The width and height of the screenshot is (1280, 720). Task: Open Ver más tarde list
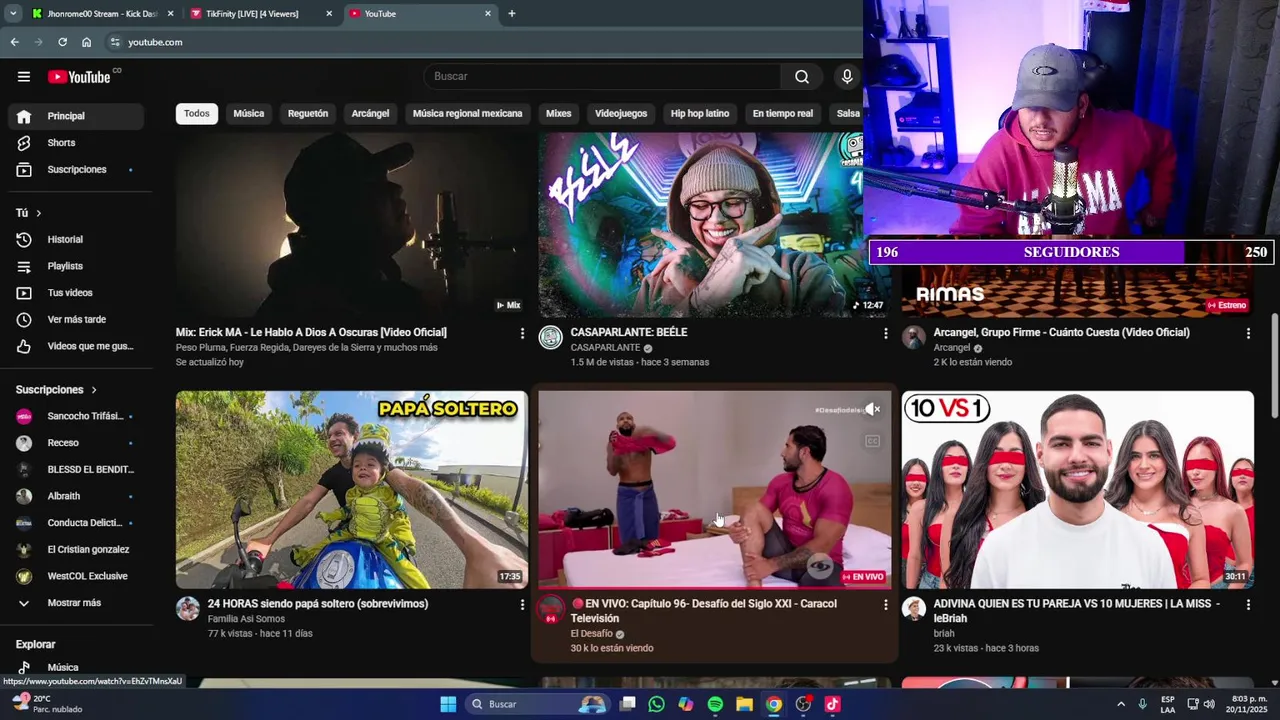(76, 320)
